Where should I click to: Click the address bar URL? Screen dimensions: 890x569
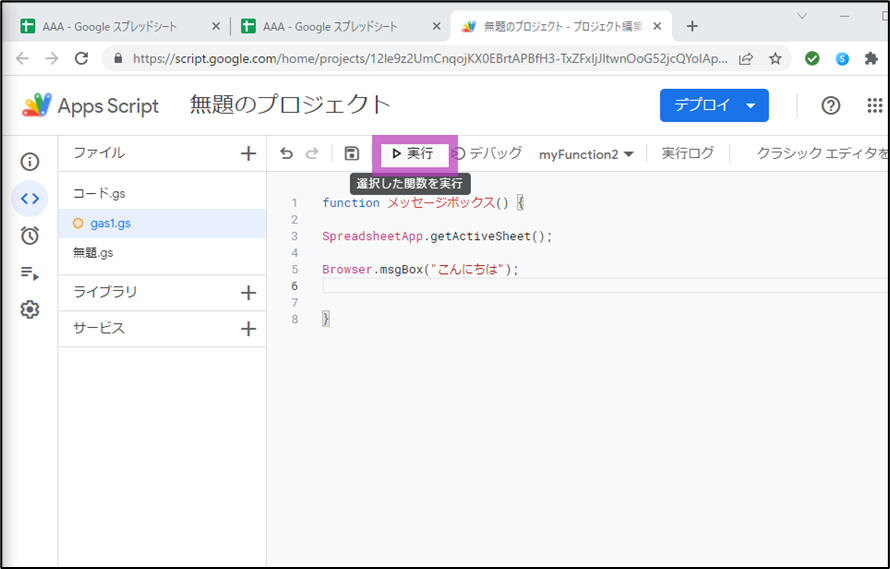pos(430,58)
